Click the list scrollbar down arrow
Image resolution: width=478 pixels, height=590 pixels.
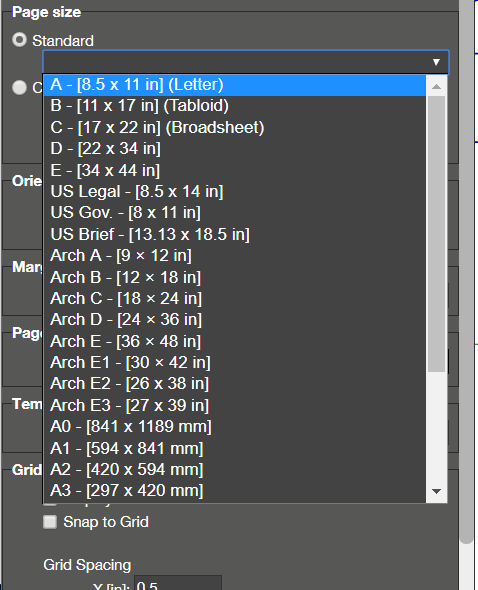click(437, 491)
